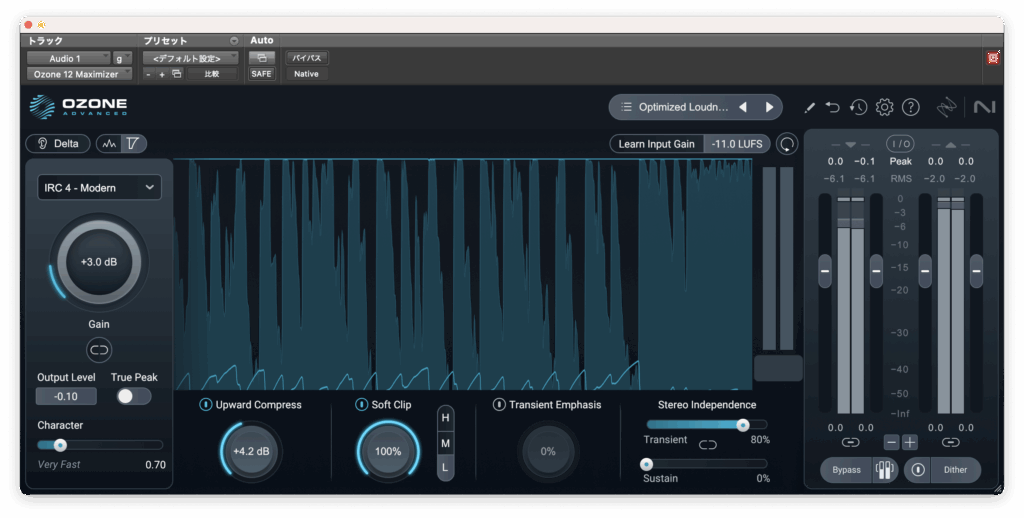
Task: Open the undo history clock icon
Action: coord(858,107)
